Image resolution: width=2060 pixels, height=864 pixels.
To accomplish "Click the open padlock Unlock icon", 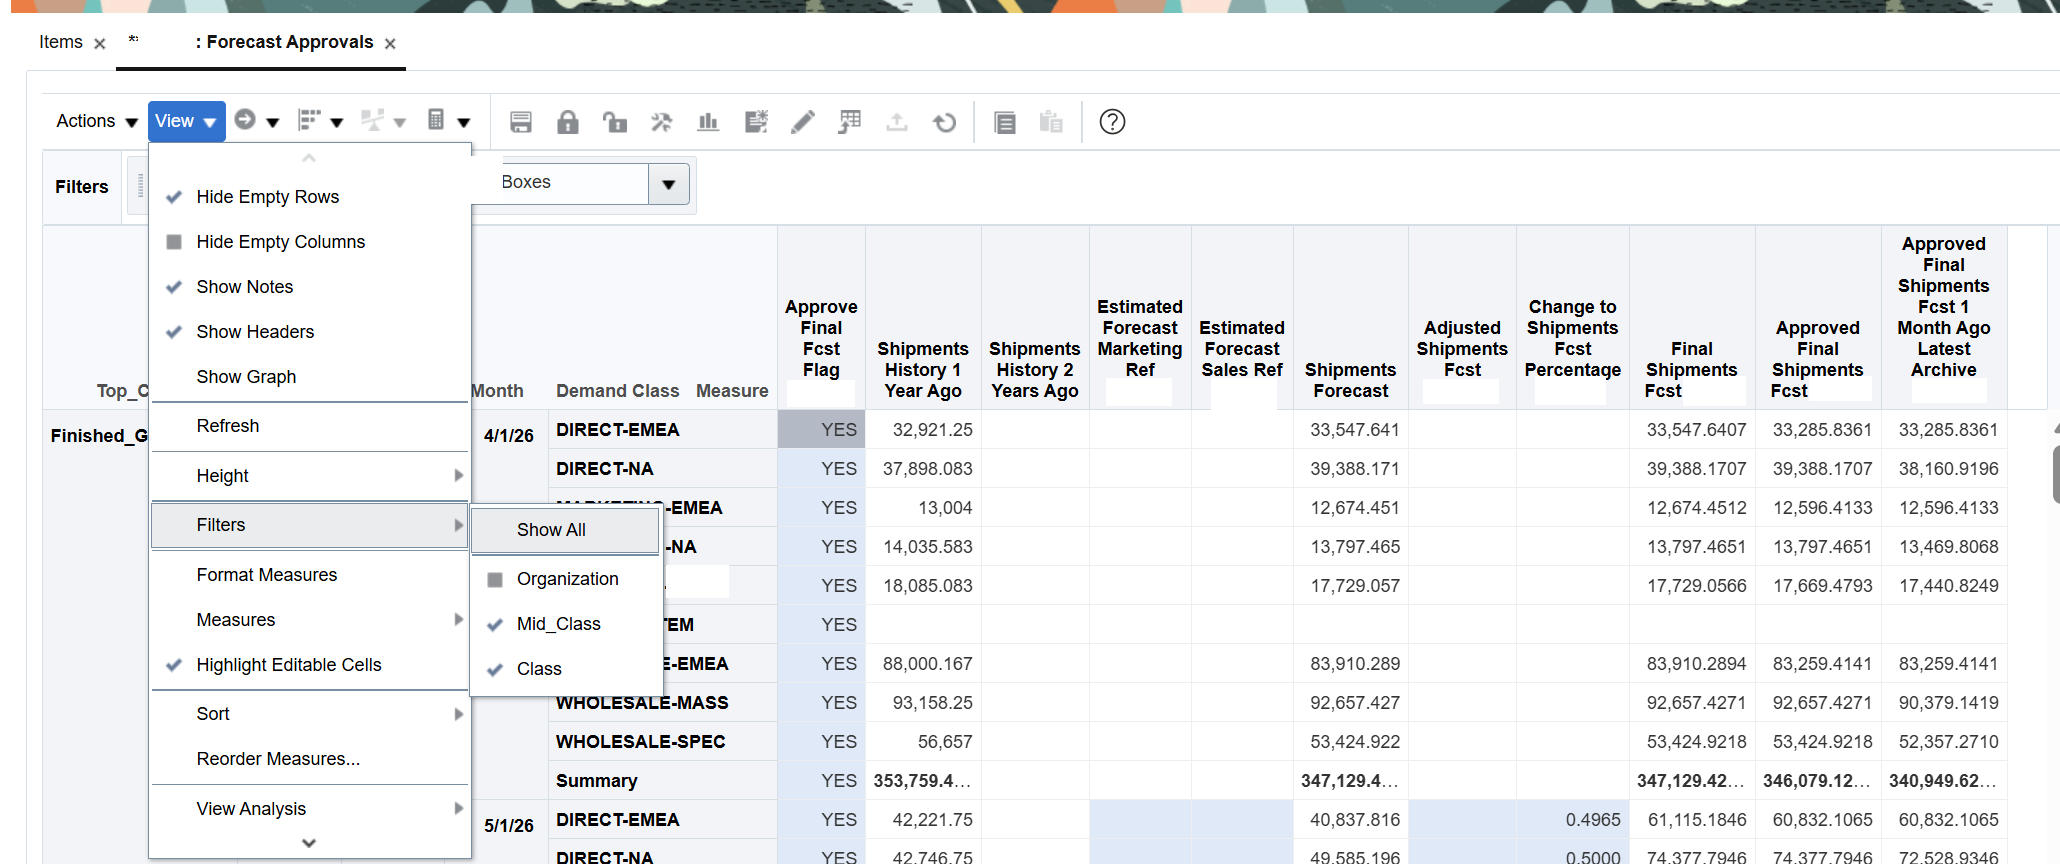I will [x=614, y=122].
